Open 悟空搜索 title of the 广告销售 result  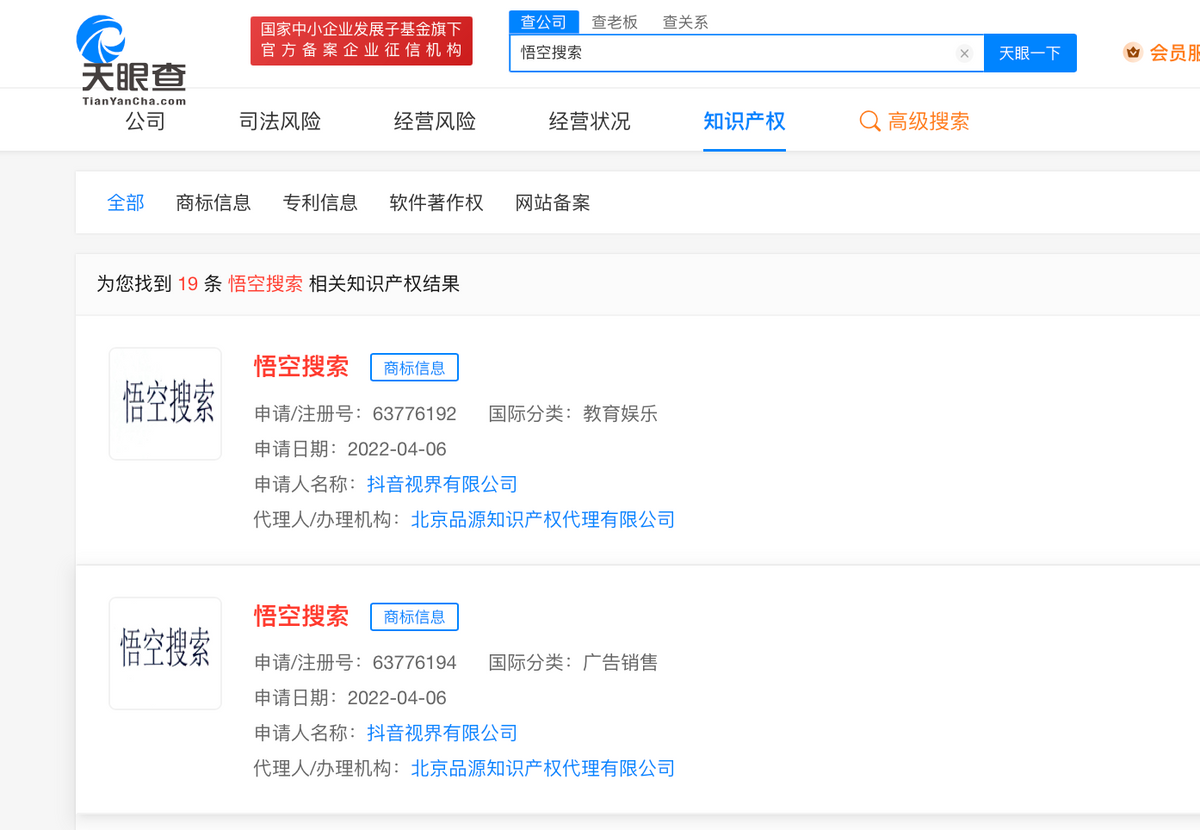[x=301, y=616]
